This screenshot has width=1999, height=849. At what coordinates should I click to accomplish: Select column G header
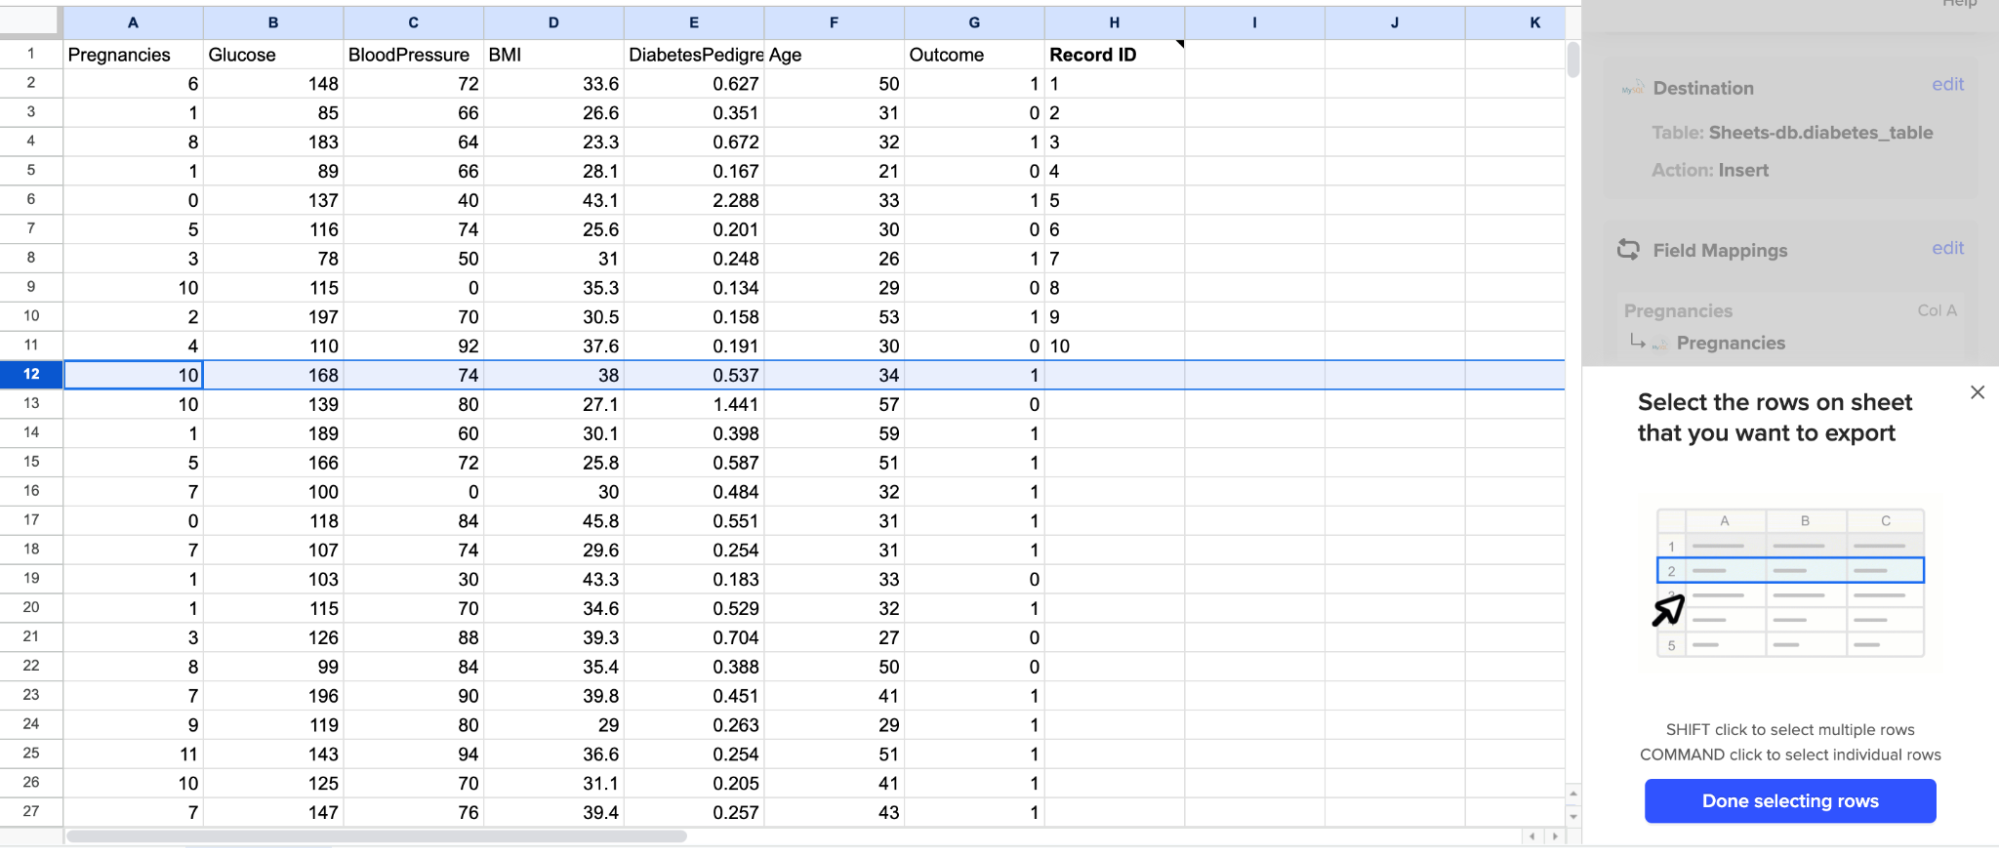pos(974,22)
